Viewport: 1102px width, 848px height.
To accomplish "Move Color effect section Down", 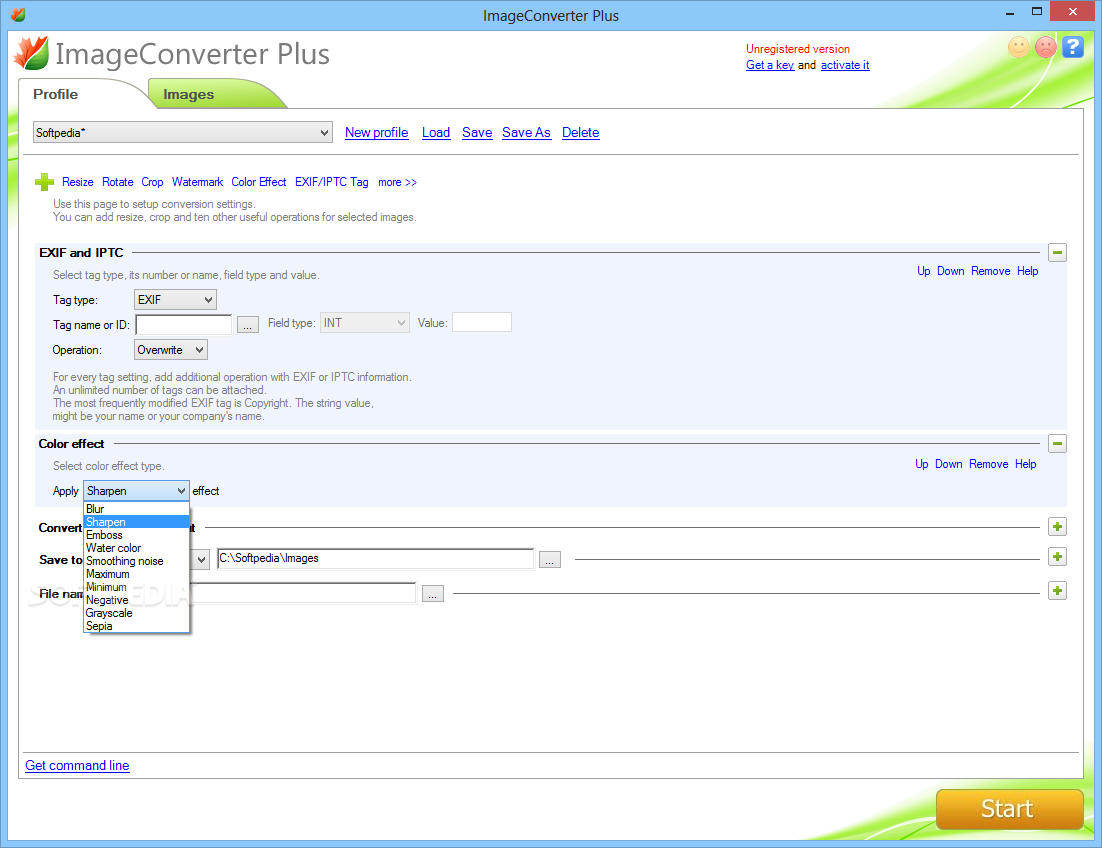I will pos(948,464).
